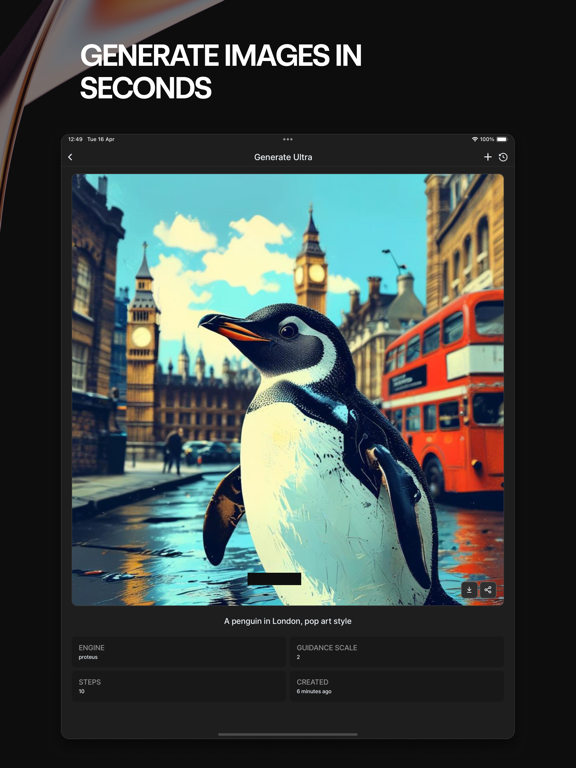Share the generated penguin image
Screen dimensions: 576x768
[x=488, y=590]
